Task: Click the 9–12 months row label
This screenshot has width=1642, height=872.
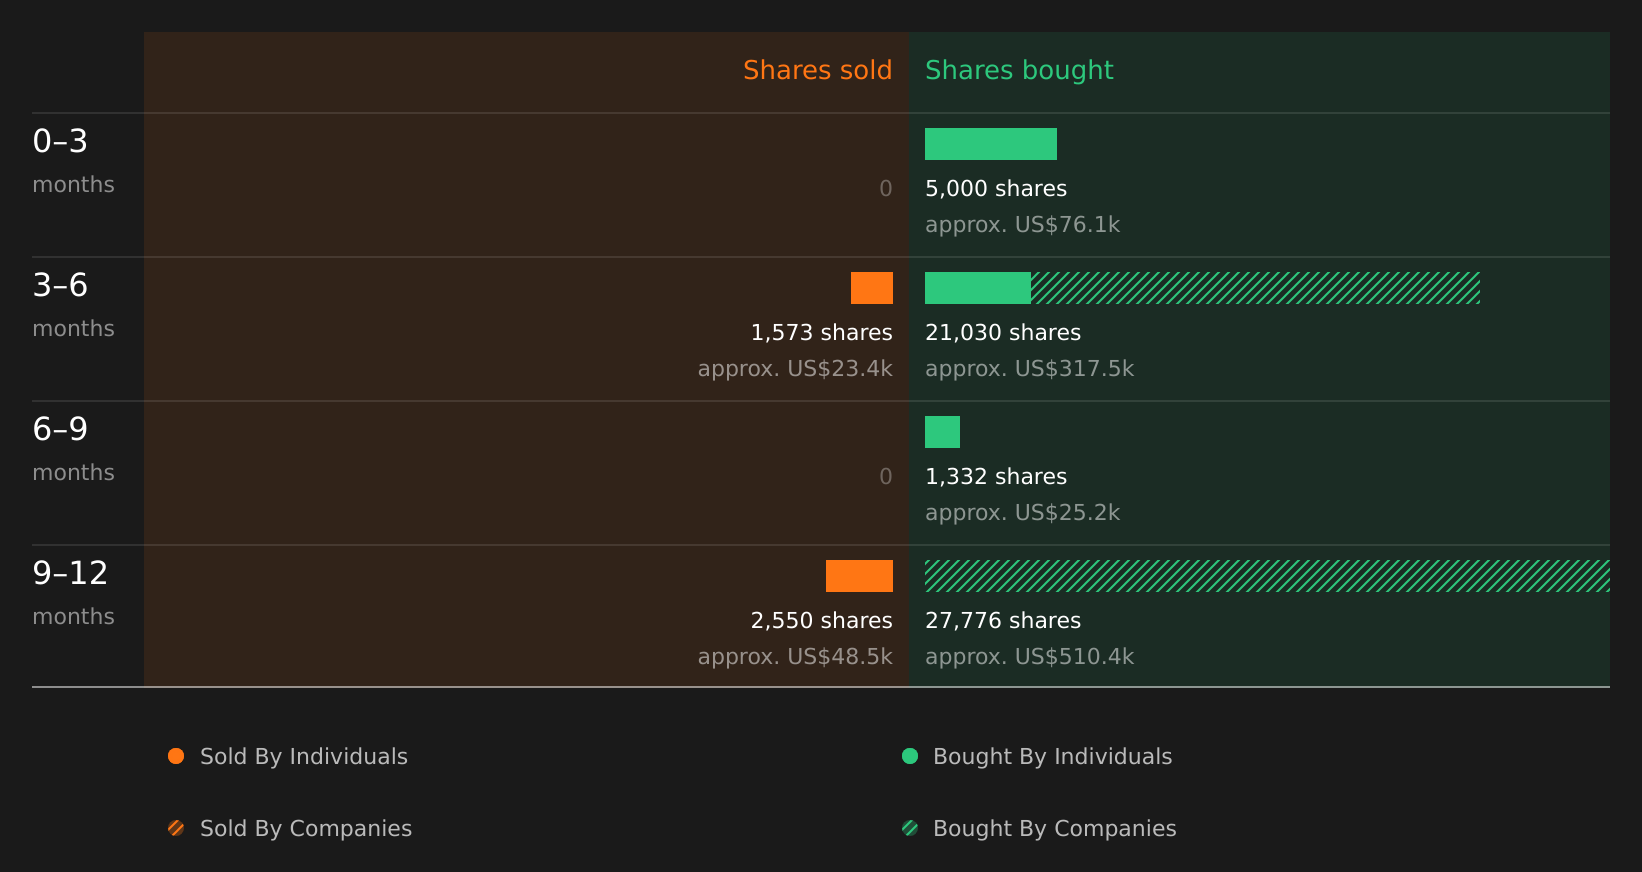Action: (73, 593)
